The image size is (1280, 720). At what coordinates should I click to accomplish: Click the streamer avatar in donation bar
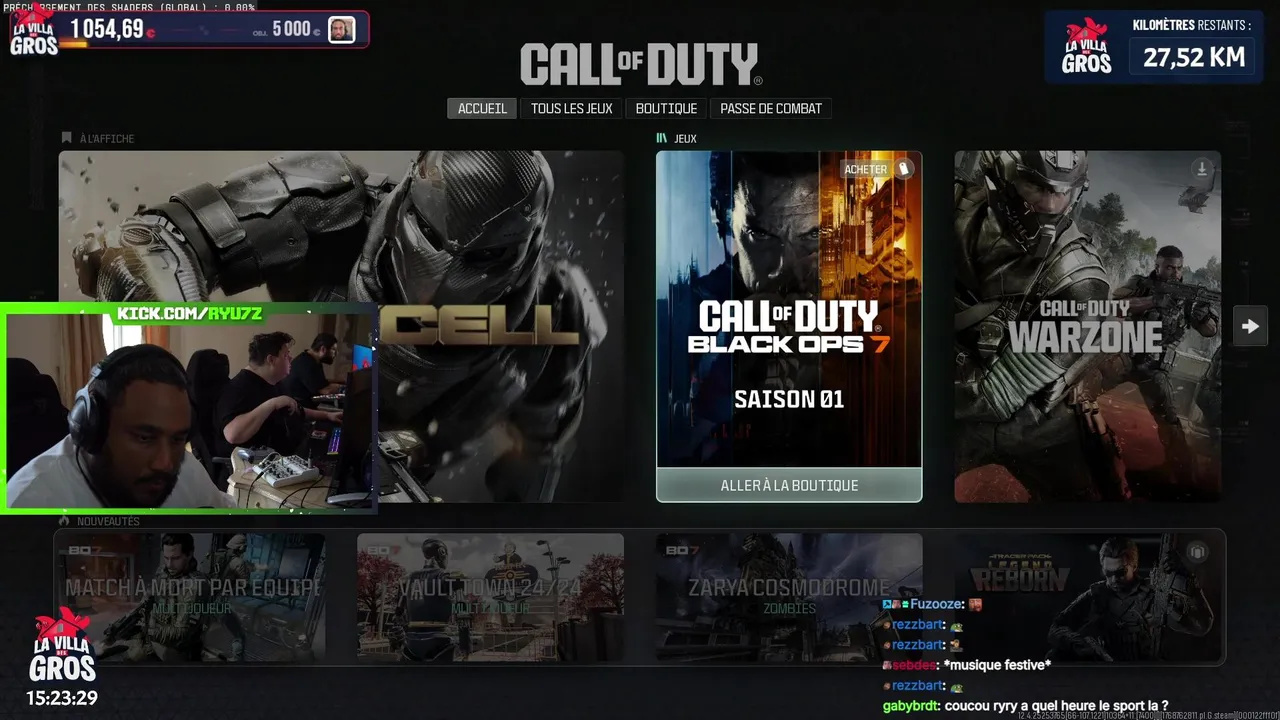(341, 29)
